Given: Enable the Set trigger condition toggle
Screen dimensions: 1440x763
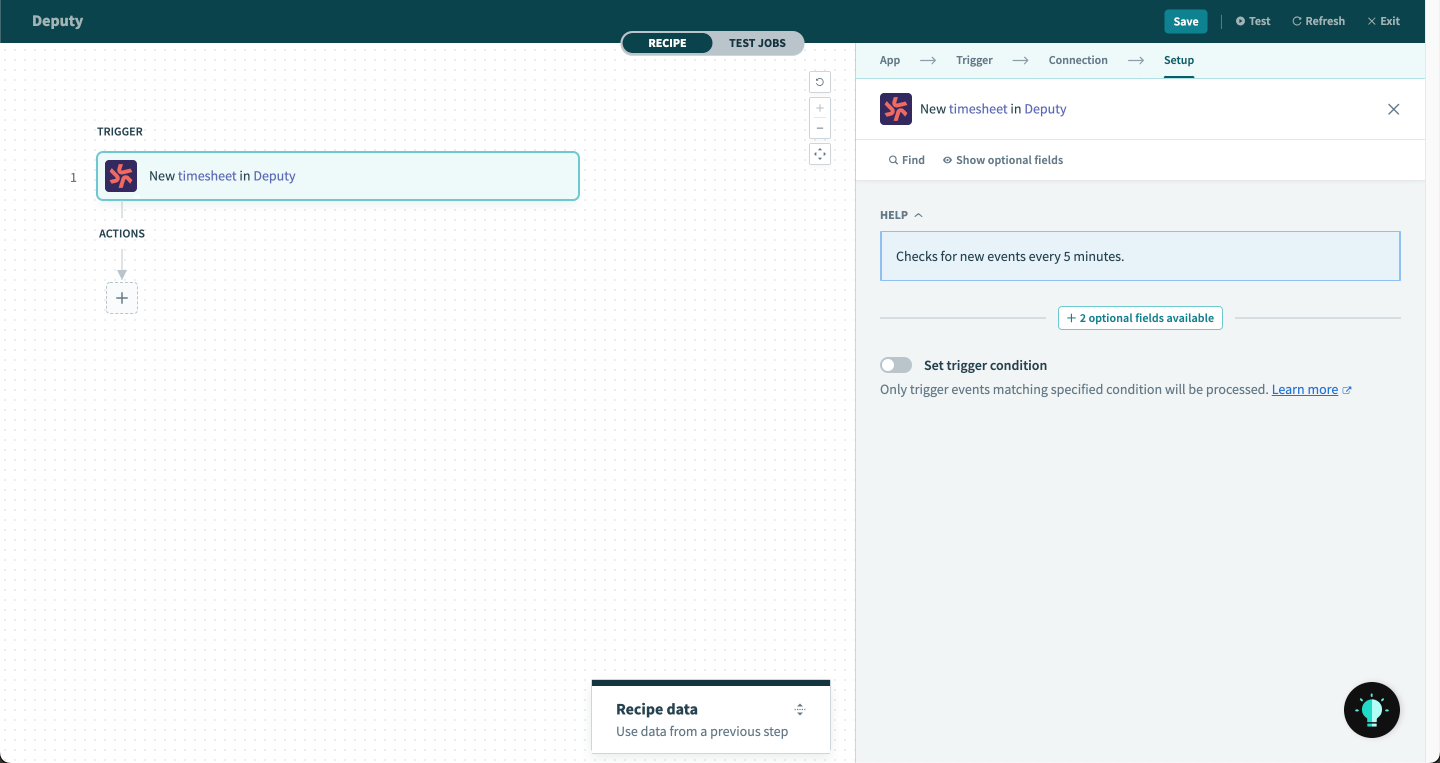Looking at the screenshot, I should click(896, 366).
